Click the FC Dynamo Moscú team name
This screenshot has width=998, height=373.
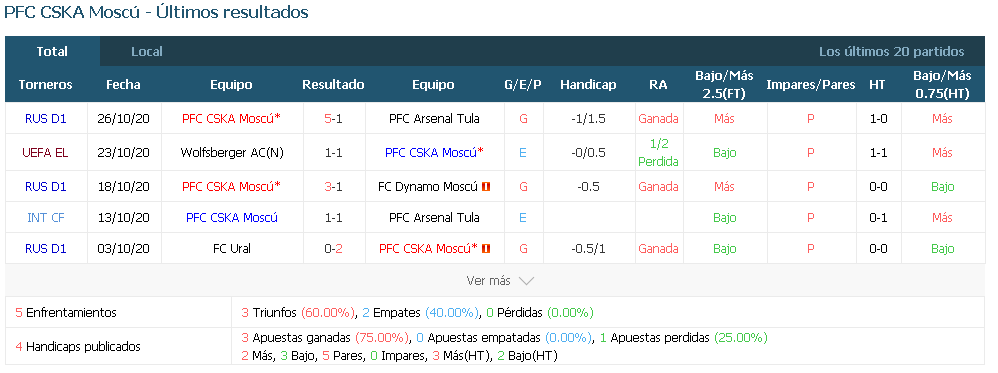pyautogui.click(x=428, y=186)
